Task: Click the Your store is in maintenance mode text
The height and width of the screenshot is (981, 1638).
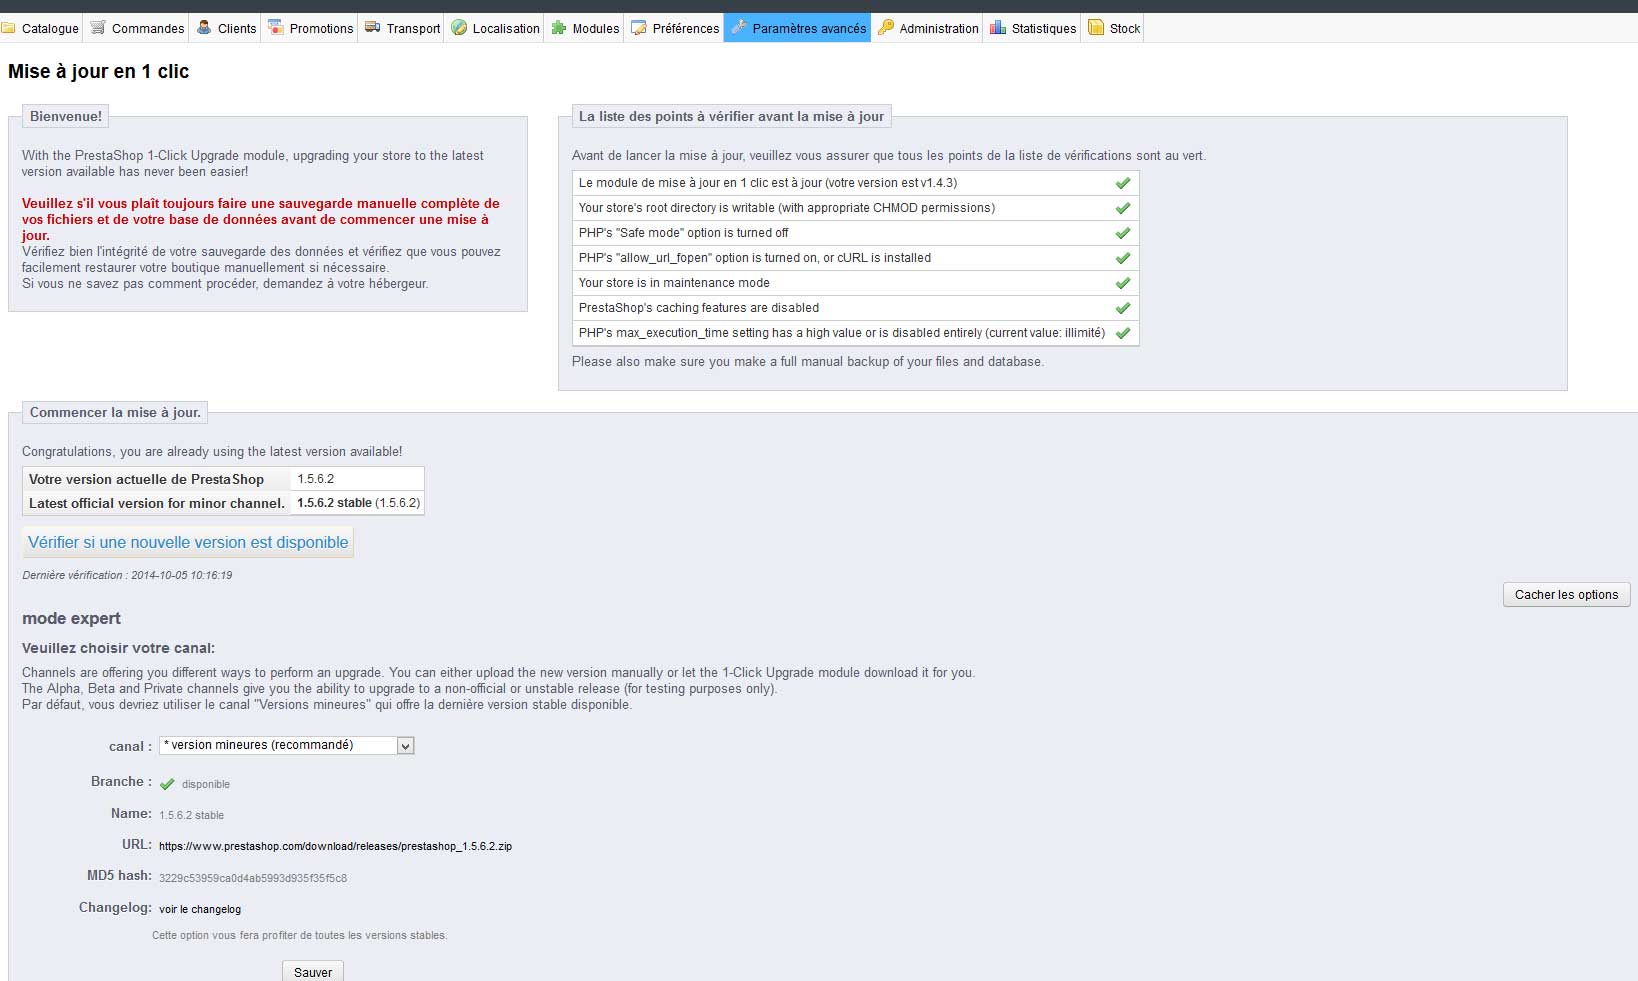Action: pyautogui.click(x=674, y=283)
